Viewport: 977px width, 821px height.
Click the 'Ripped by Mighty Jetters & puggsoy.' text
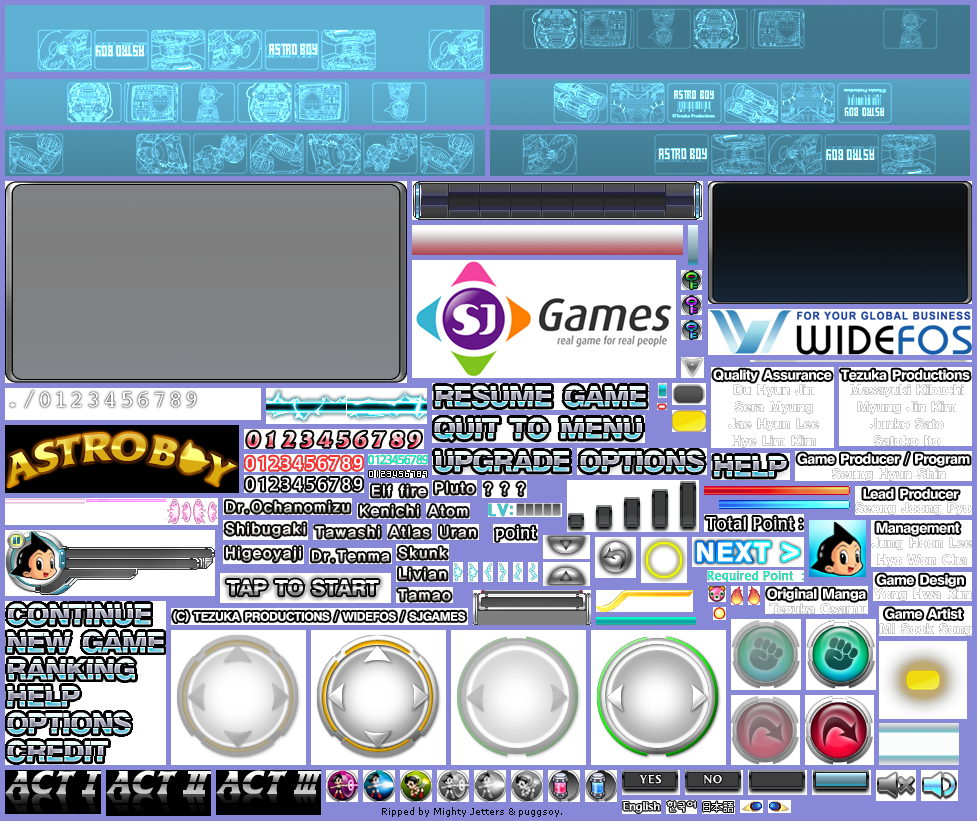tap(472, 812)
